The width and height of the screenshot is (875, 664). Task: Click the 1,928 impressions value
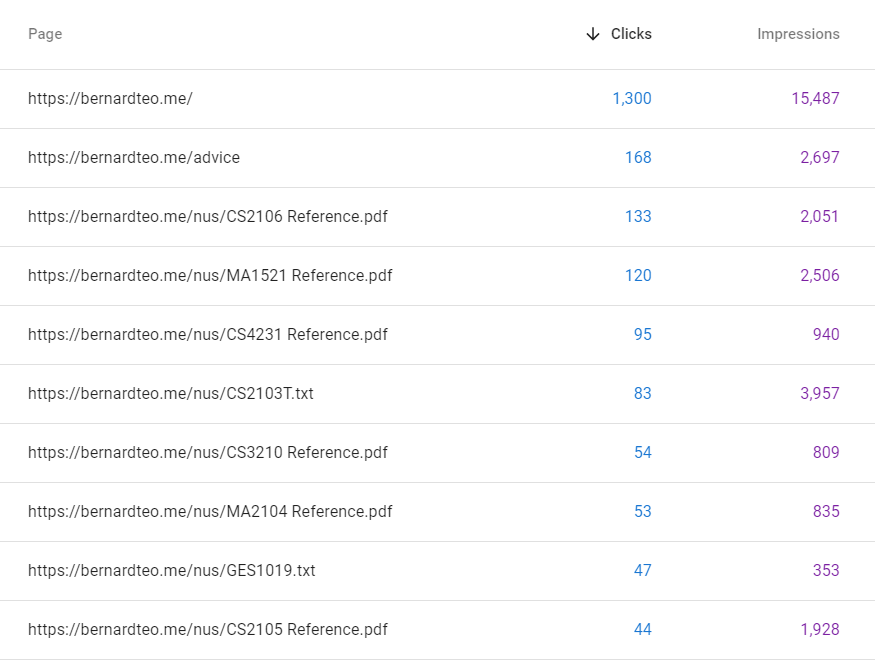pyautogui.click(x=820, y=630)
